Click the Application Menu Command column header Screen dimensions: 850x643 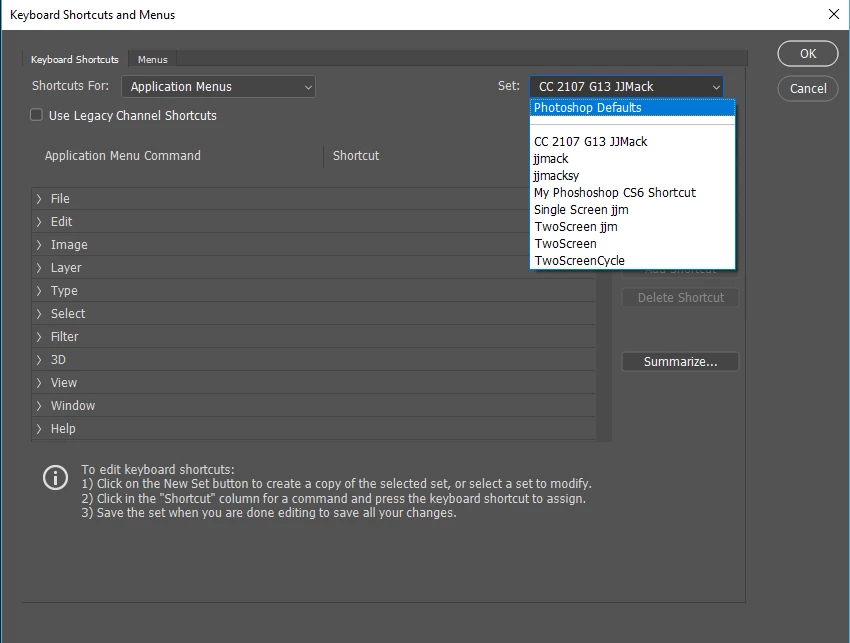123,156
